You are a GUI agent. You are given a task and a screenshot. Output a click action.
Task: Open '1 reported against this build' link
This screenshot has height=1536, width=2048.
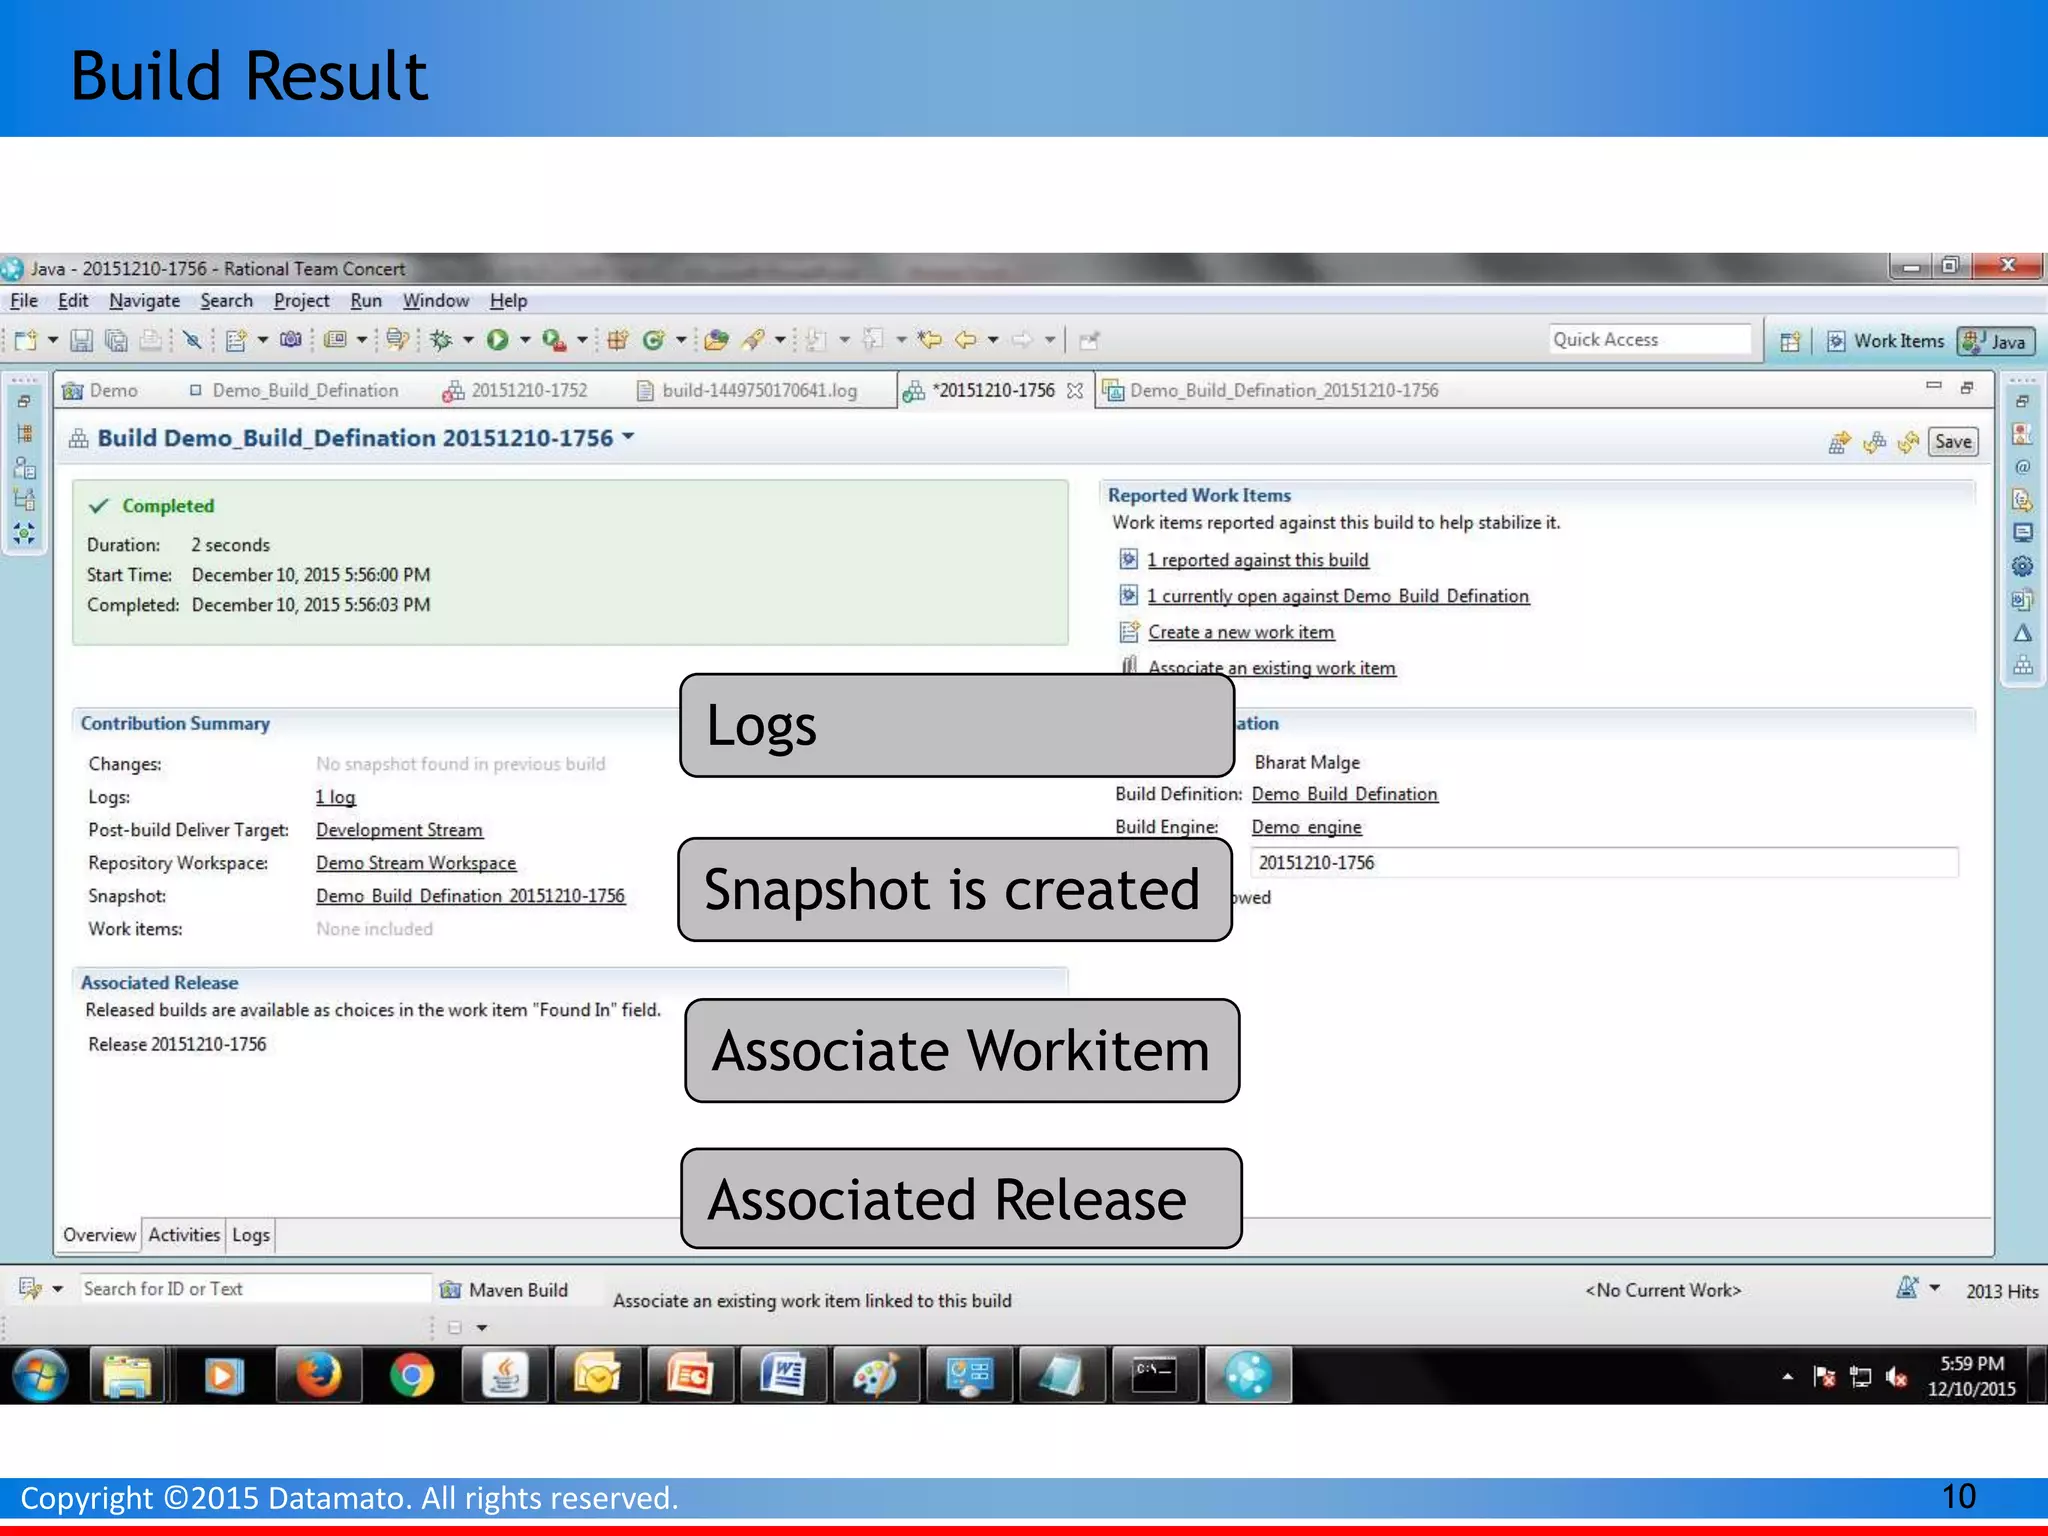click(1257, 561)
